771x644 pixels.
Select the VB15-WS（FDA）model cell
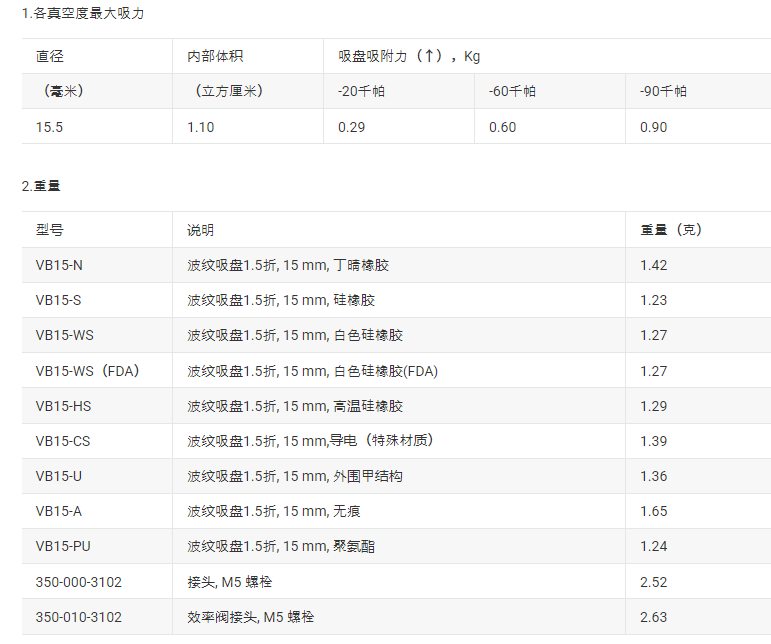tap(88, 371)
